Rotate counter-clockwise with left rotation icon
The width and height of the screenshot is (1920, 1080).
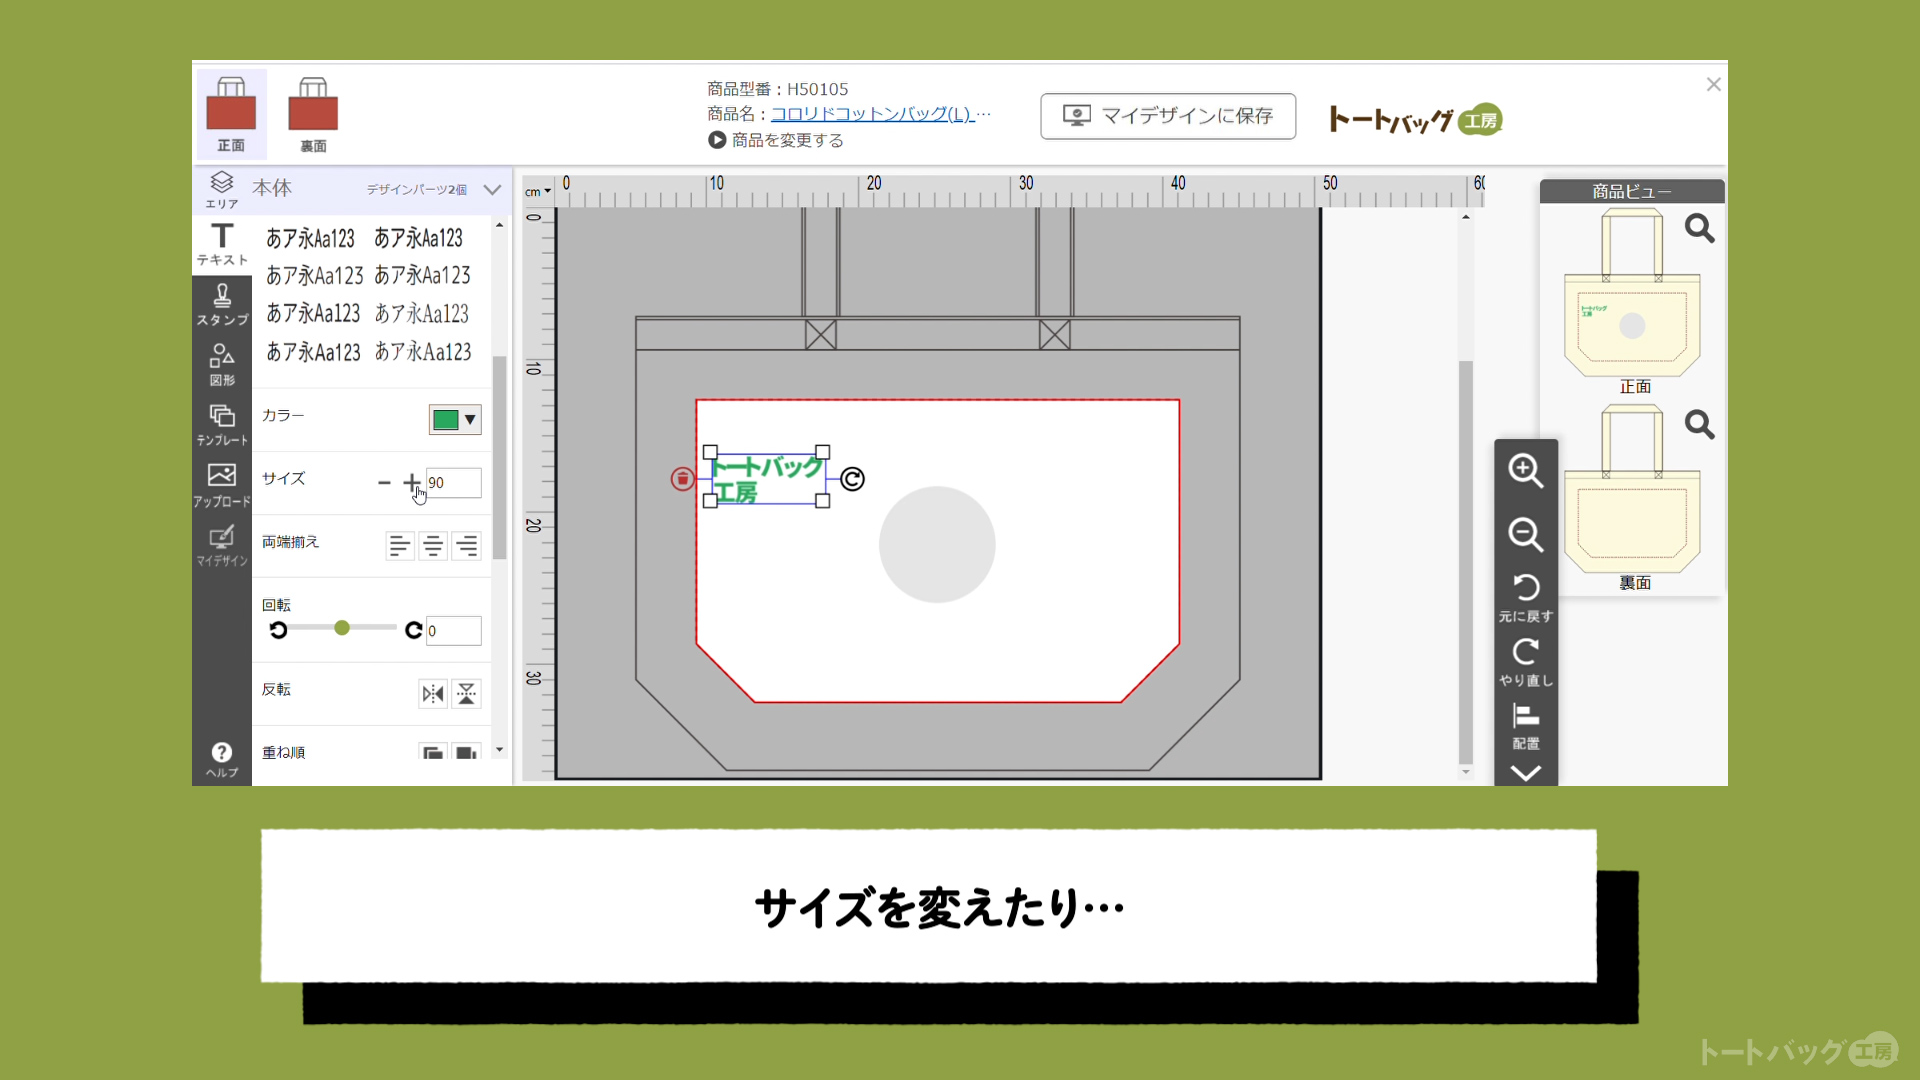click(279, 630)
